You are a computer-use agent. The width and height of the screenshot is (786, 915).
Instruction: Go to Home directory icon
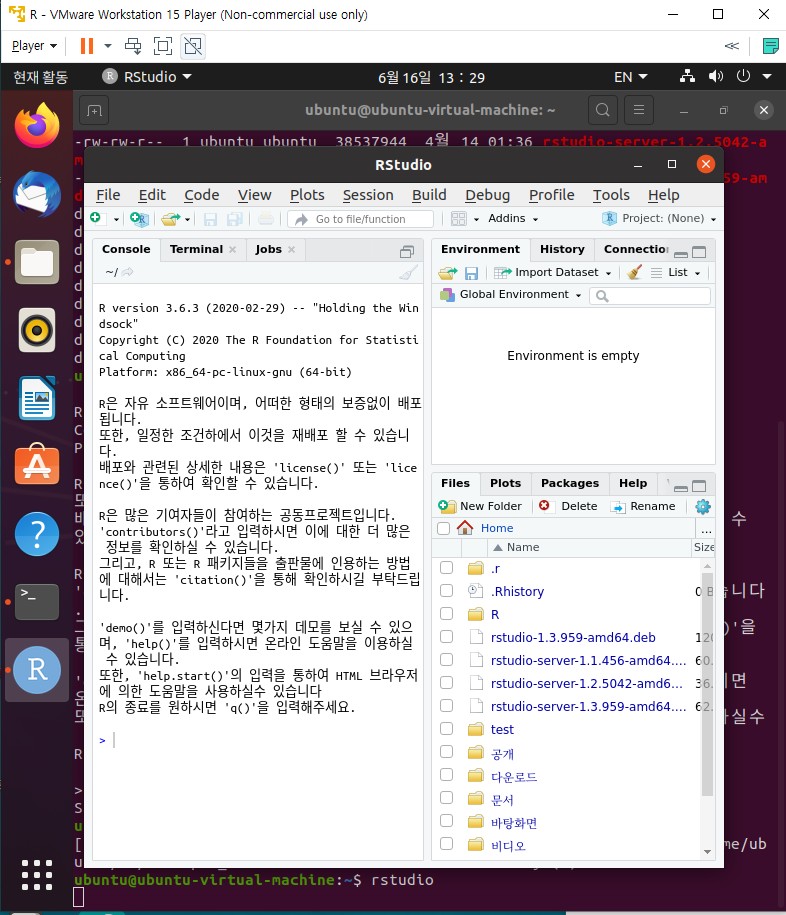click(x=465, y=528)
